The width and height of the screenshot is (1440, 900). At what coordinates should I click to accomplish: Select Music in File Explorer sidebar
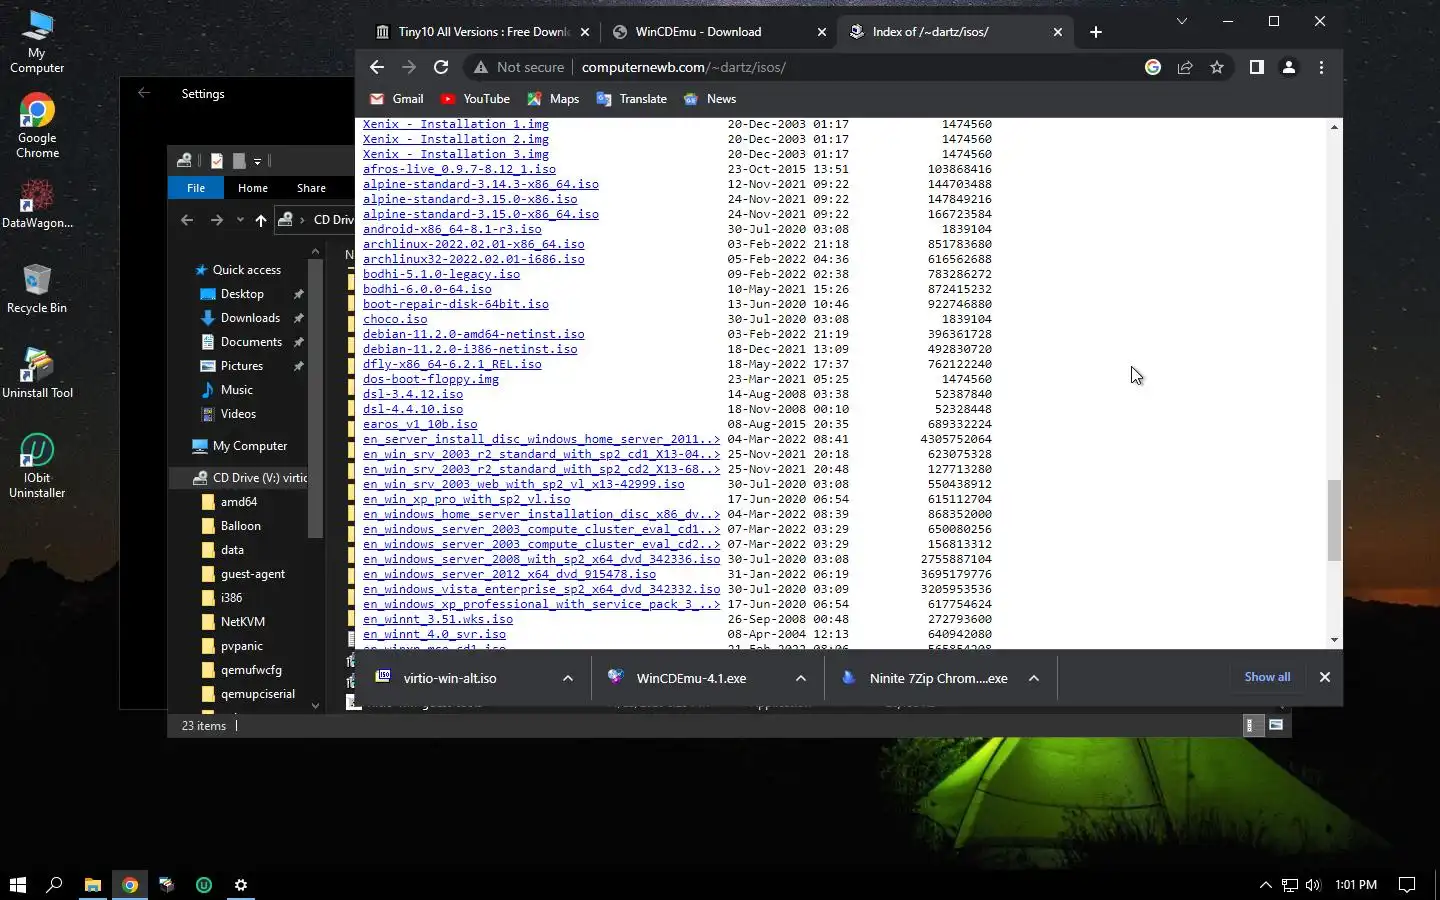[236, 390]
